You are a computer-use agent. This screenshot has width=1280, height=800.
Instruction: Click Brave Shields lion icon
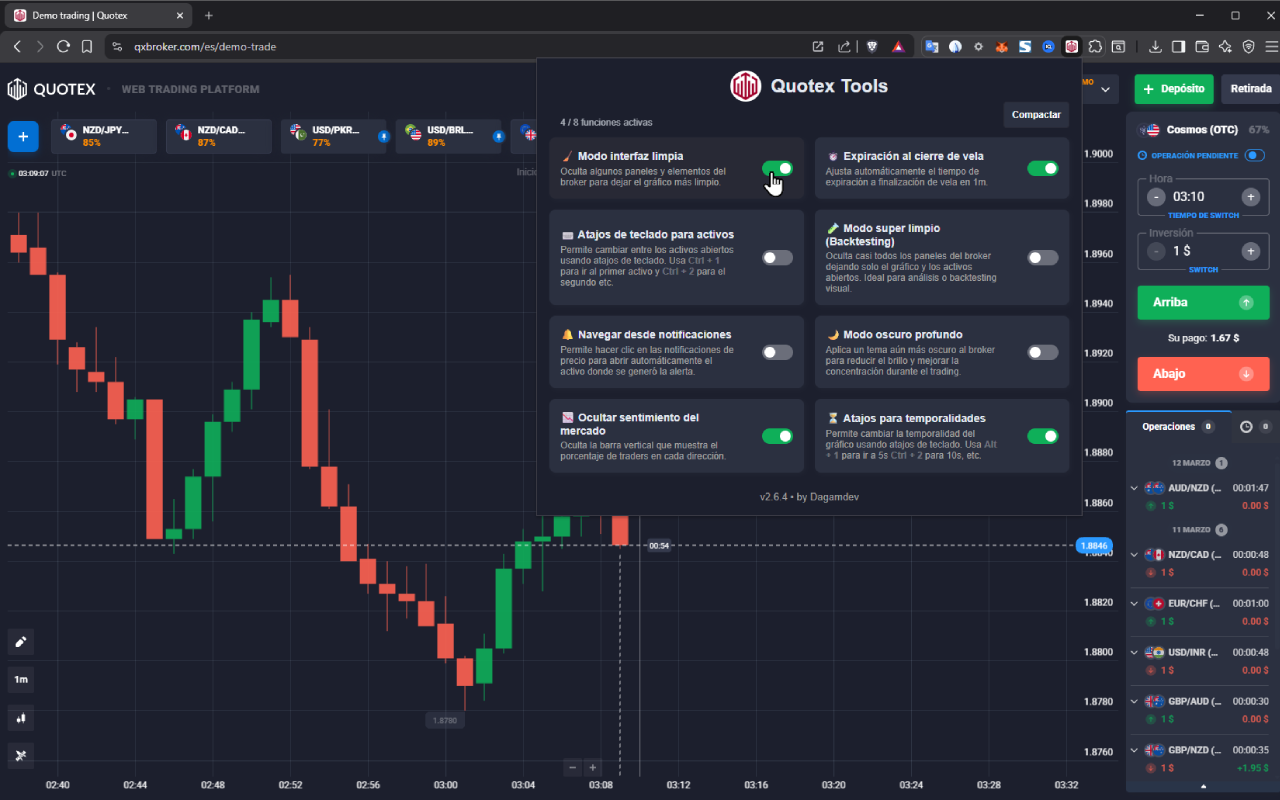872,46
